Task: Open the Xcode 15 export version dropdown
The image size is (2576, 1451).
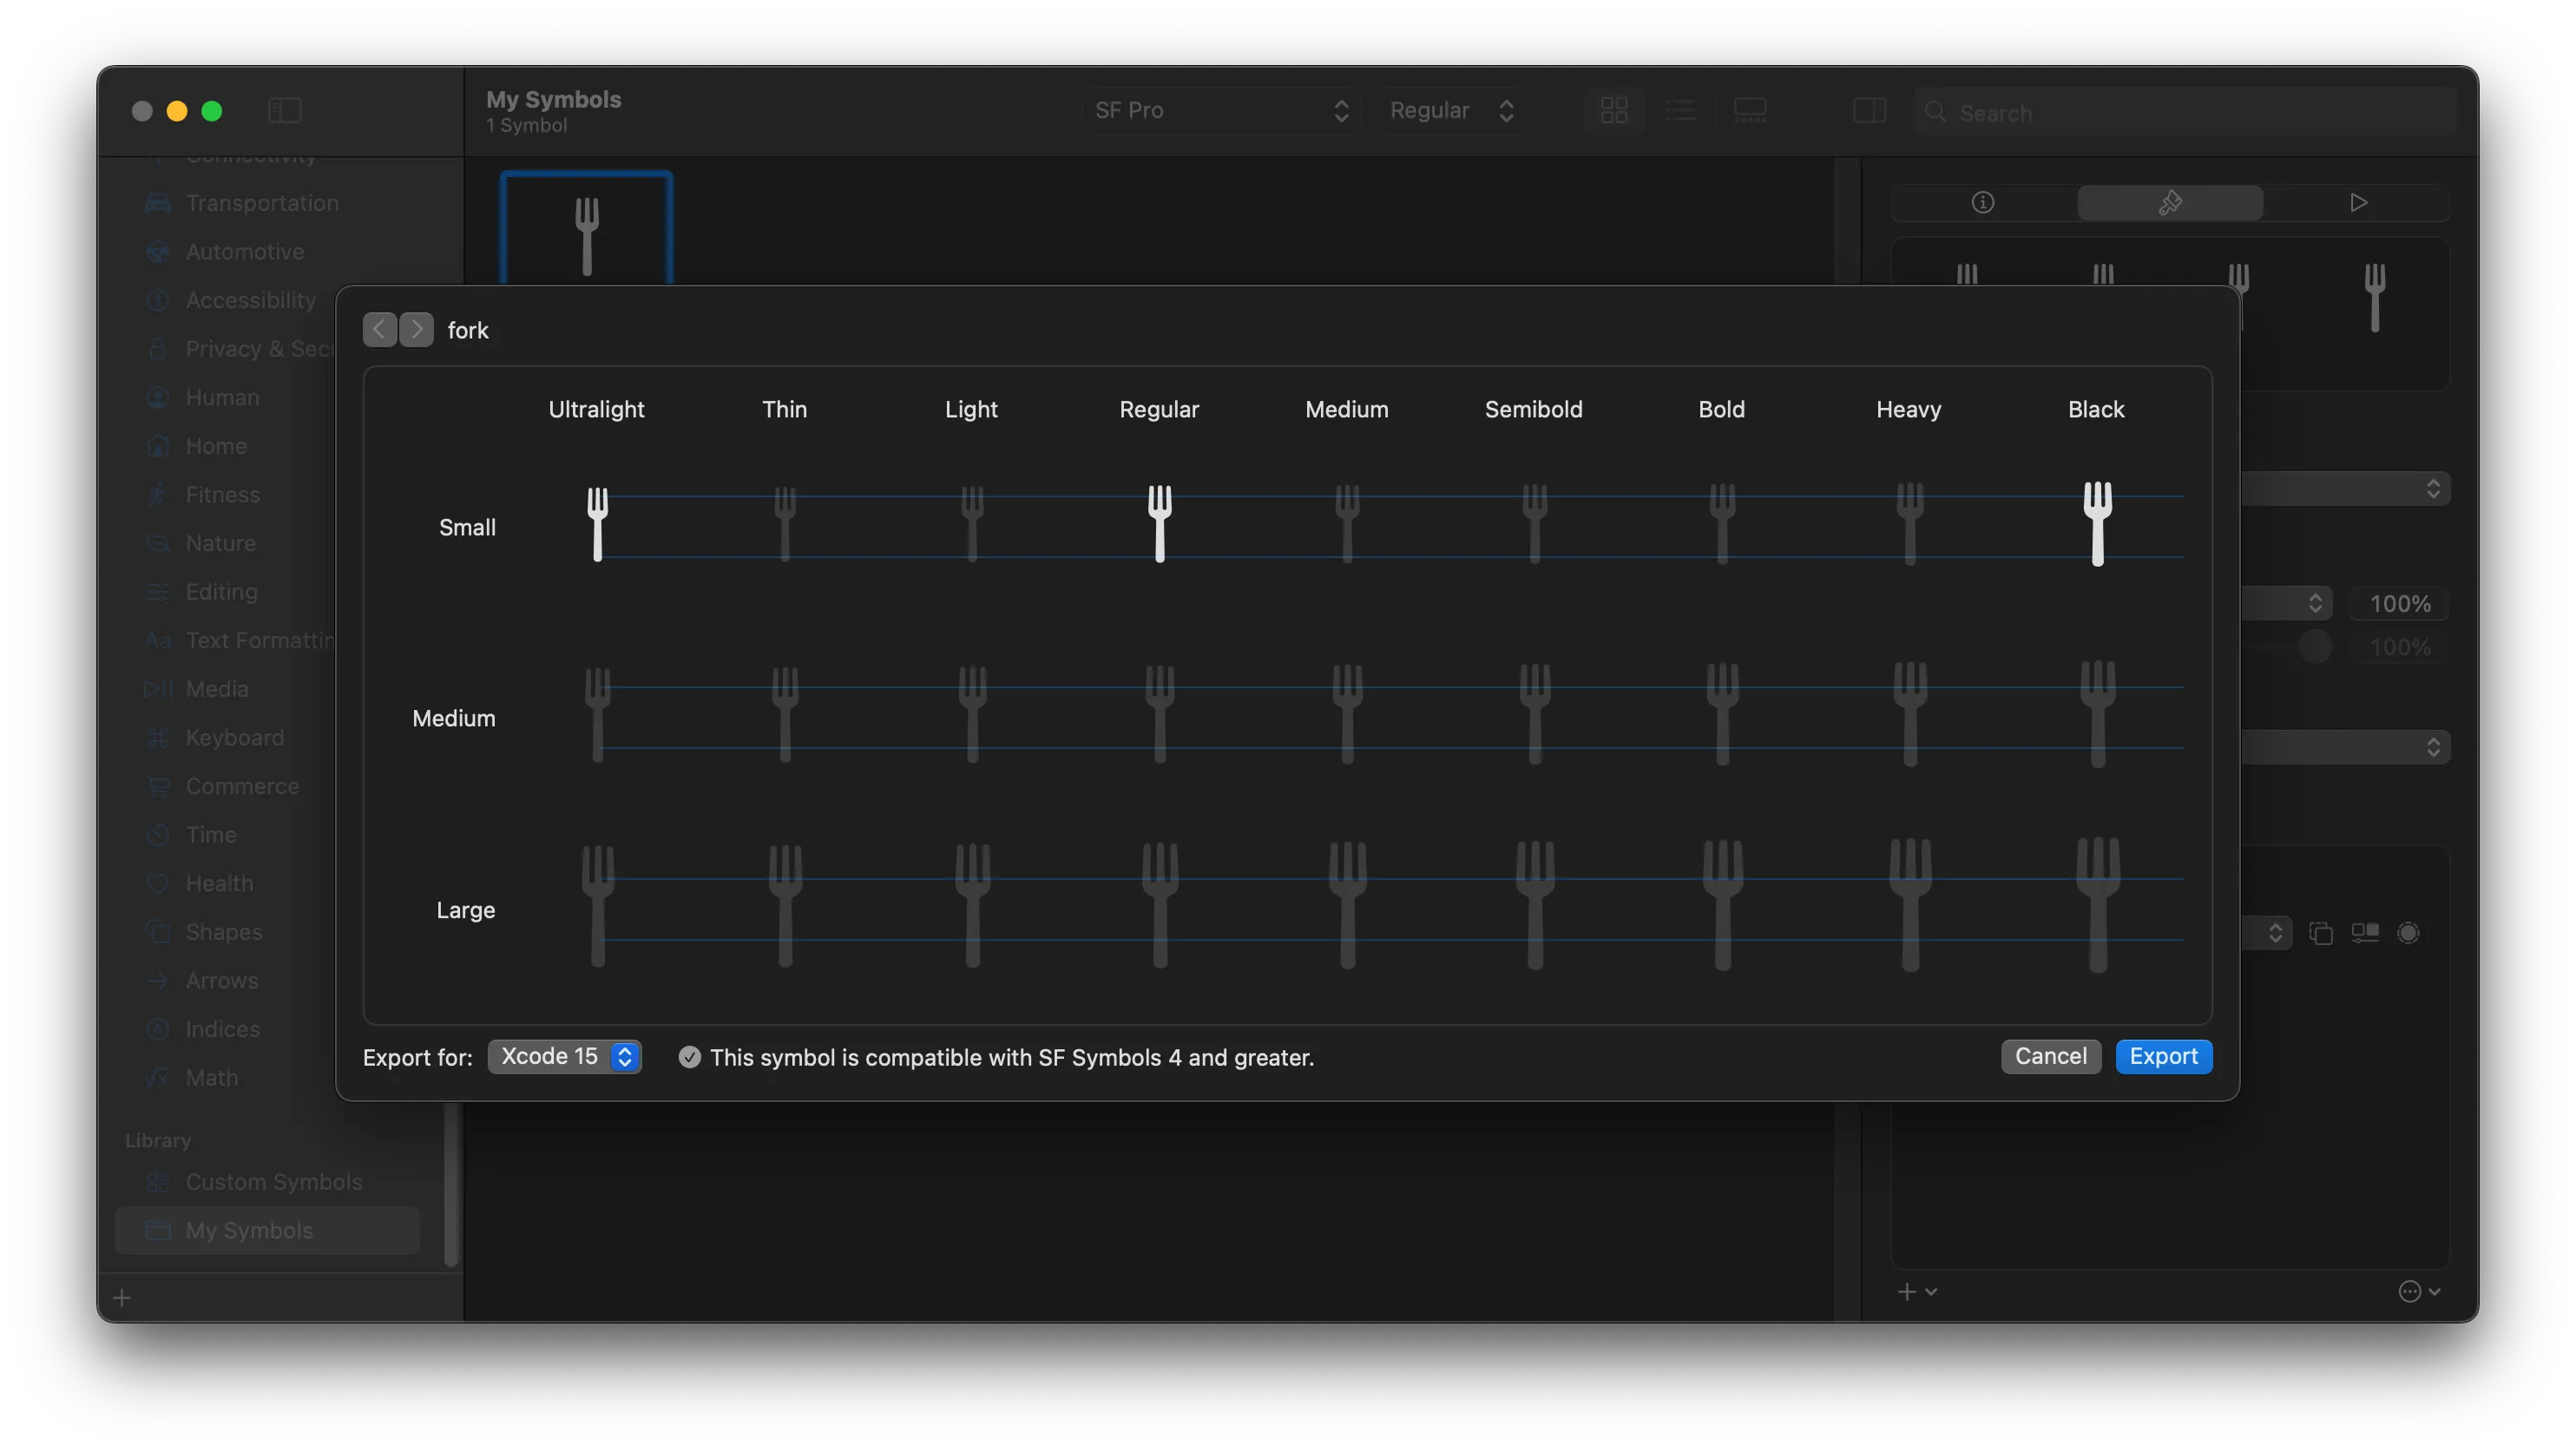Action: (x=565, y=1056)
